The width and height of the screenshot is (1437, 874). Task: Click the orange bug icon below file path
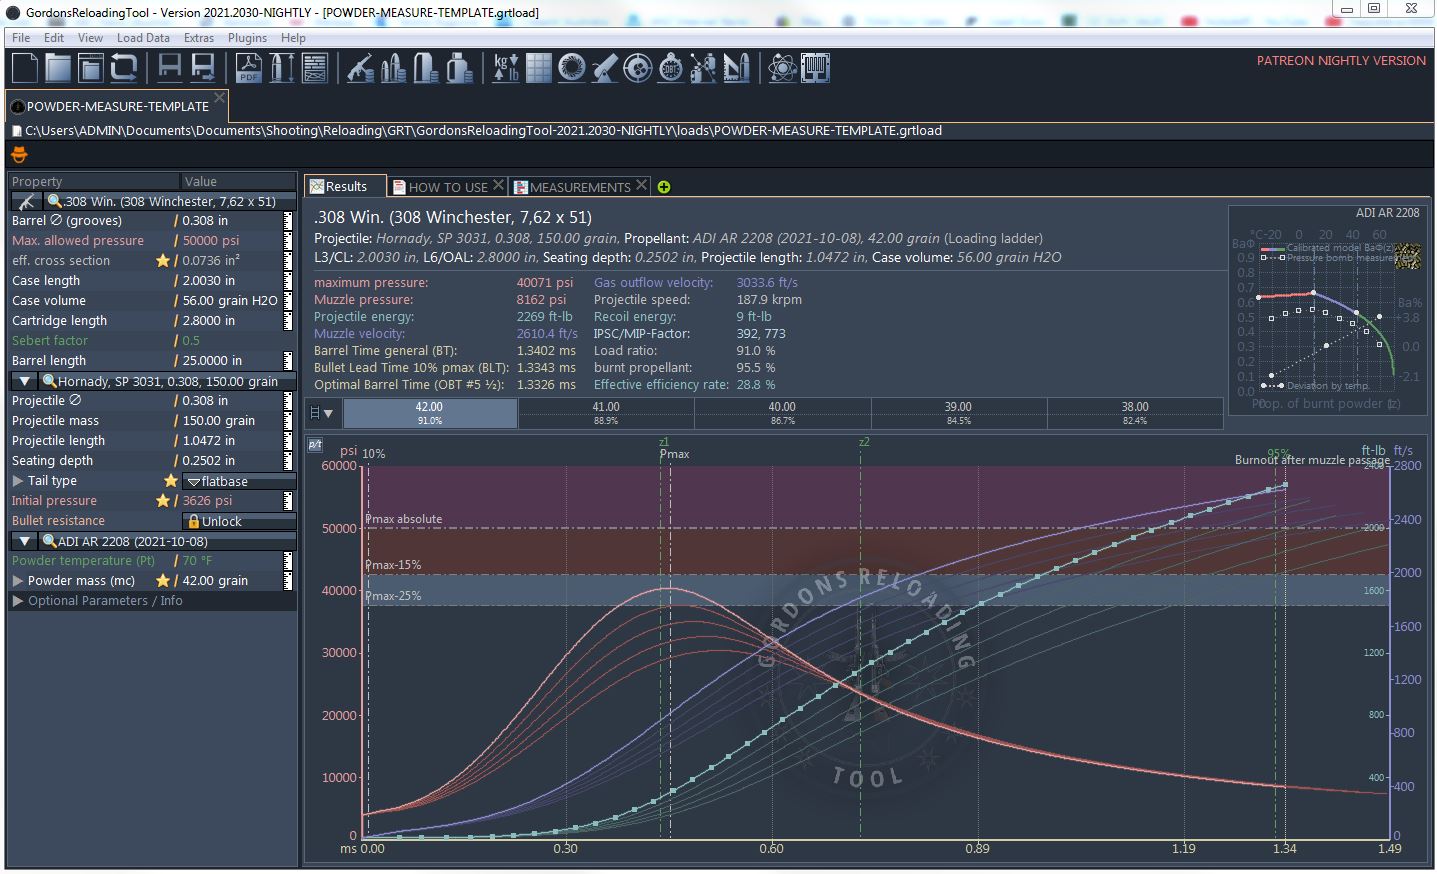click(x=19, y=154)
